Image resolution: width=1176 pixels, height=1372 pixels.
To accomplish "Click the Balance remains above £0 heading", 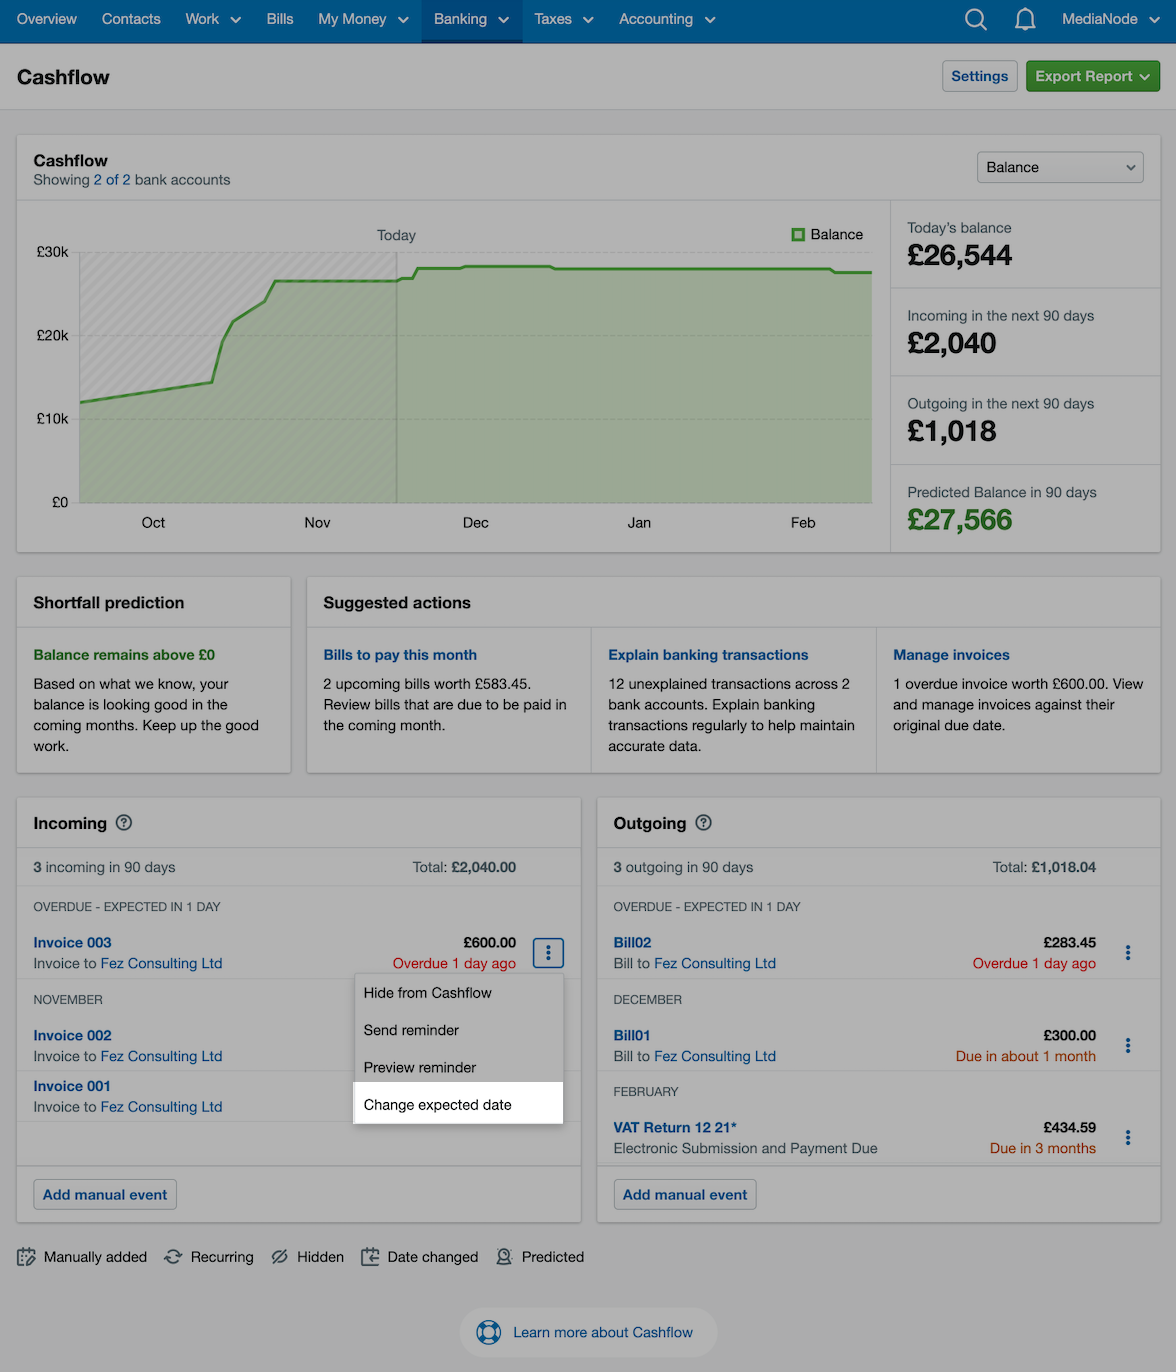I will (x=124, y=655).
